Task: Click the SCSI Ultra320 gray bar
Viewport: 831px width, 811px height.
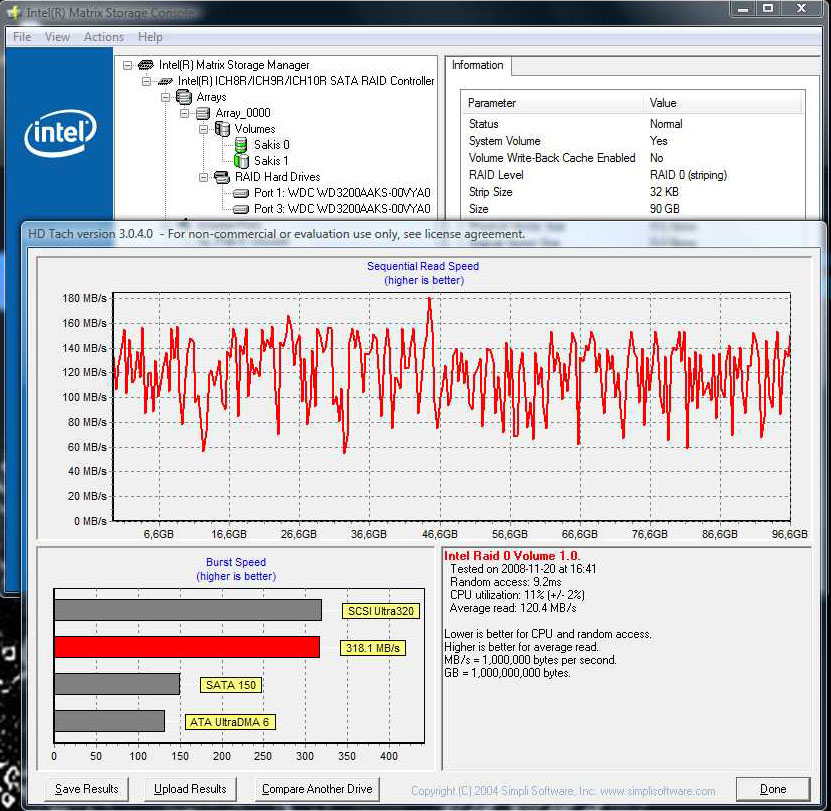Action: coord(188,610)
